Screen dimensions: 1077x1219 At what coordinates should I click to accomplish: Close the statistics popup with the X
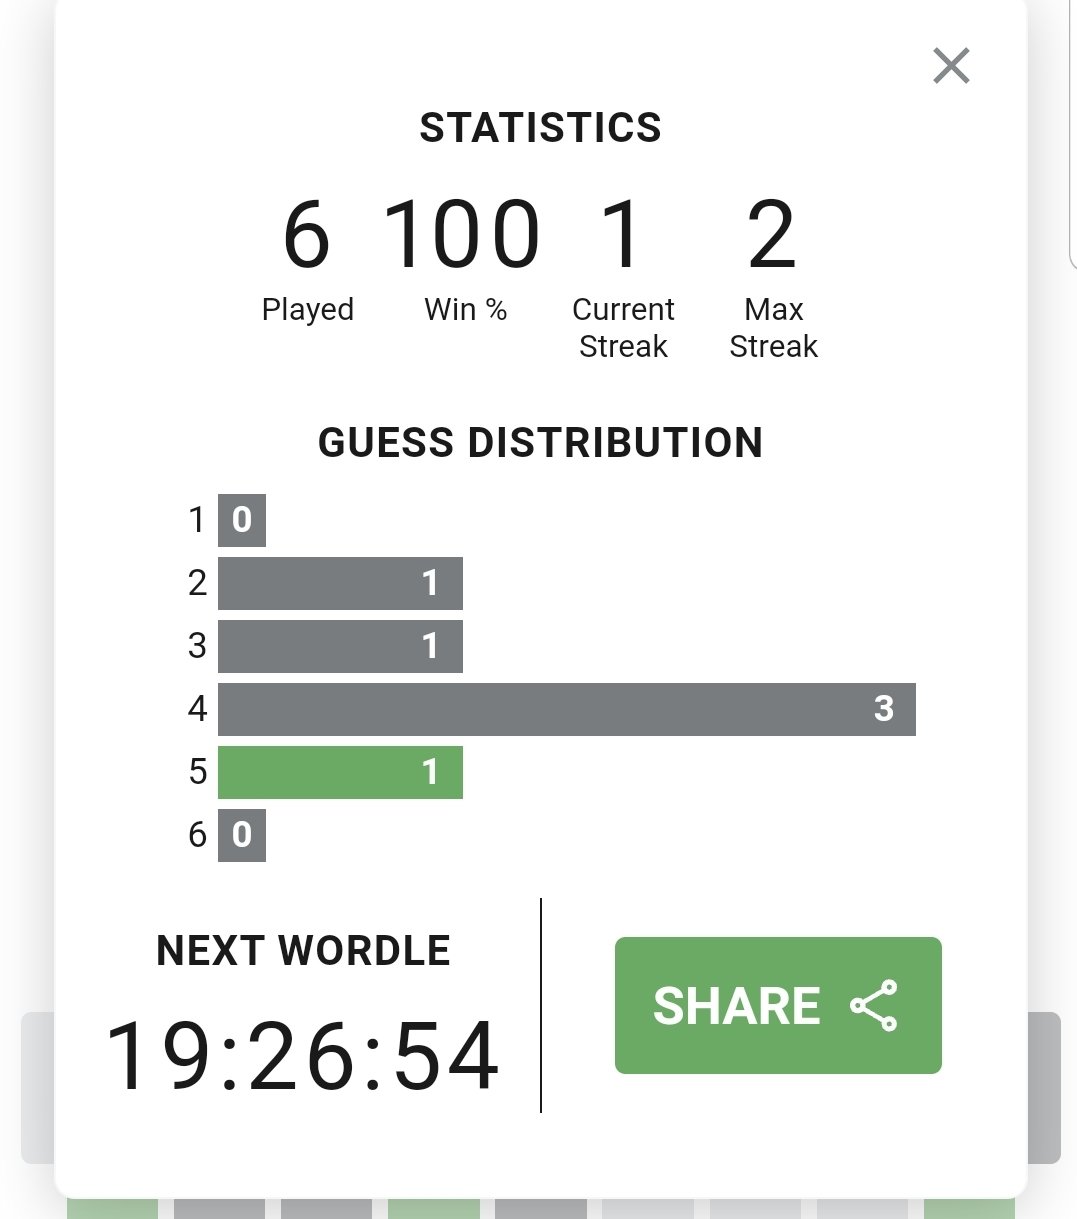point(951,66)
